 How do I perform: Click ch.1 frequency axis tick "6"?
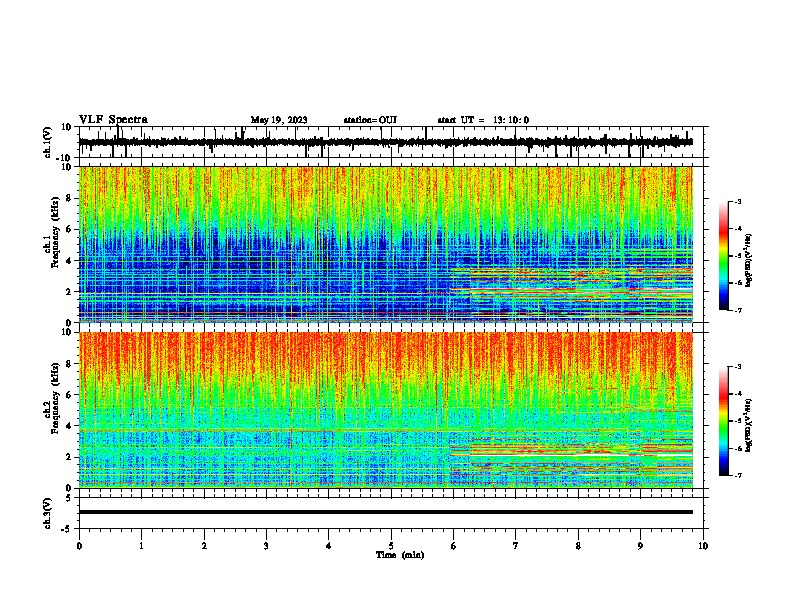pyautogui.click(x=69, y=229)
